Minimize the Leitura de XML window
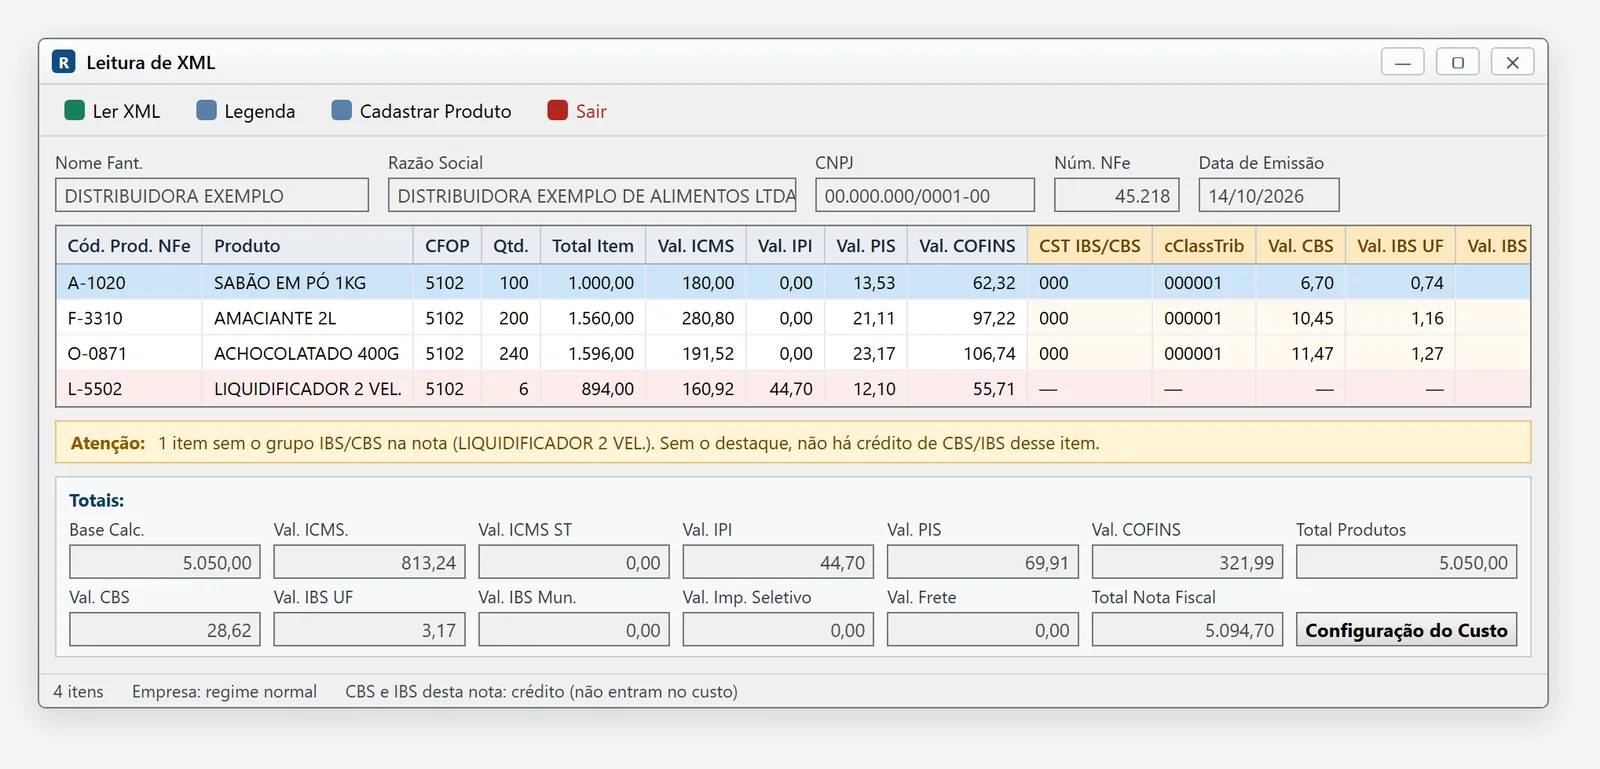Screen dimensions: 1600x769 tap(1402, 62)
